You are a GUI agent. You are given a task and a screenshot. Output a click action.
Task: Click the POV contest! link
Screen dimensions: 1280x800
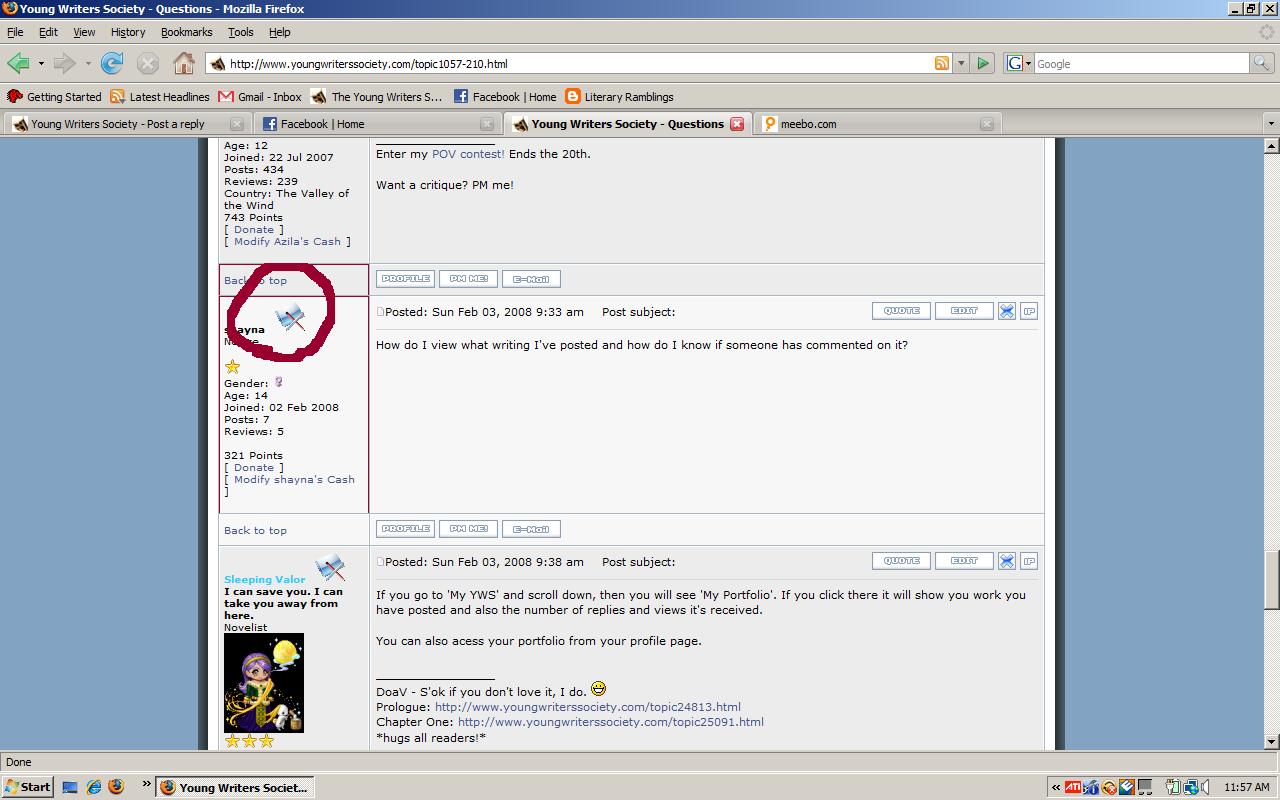tap(468, 154)
